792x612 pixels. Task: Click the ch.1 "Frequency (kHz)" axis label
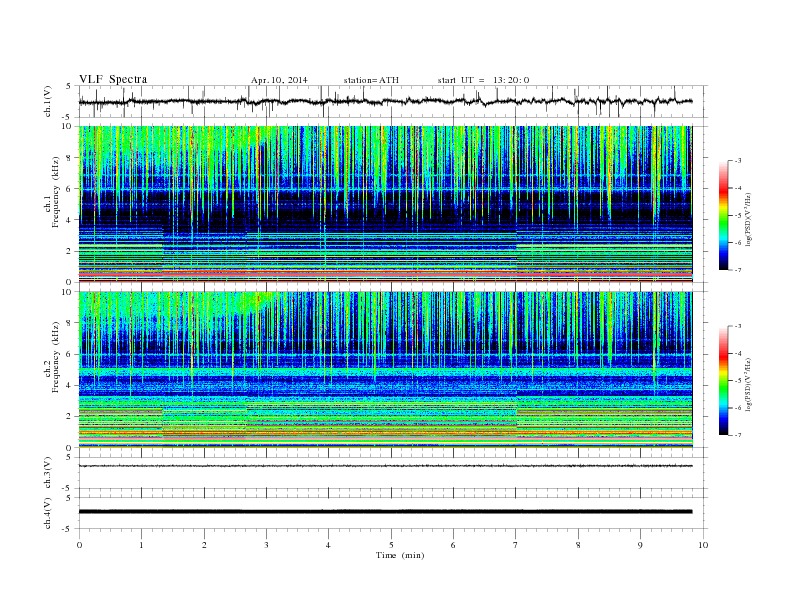[55, 191]
